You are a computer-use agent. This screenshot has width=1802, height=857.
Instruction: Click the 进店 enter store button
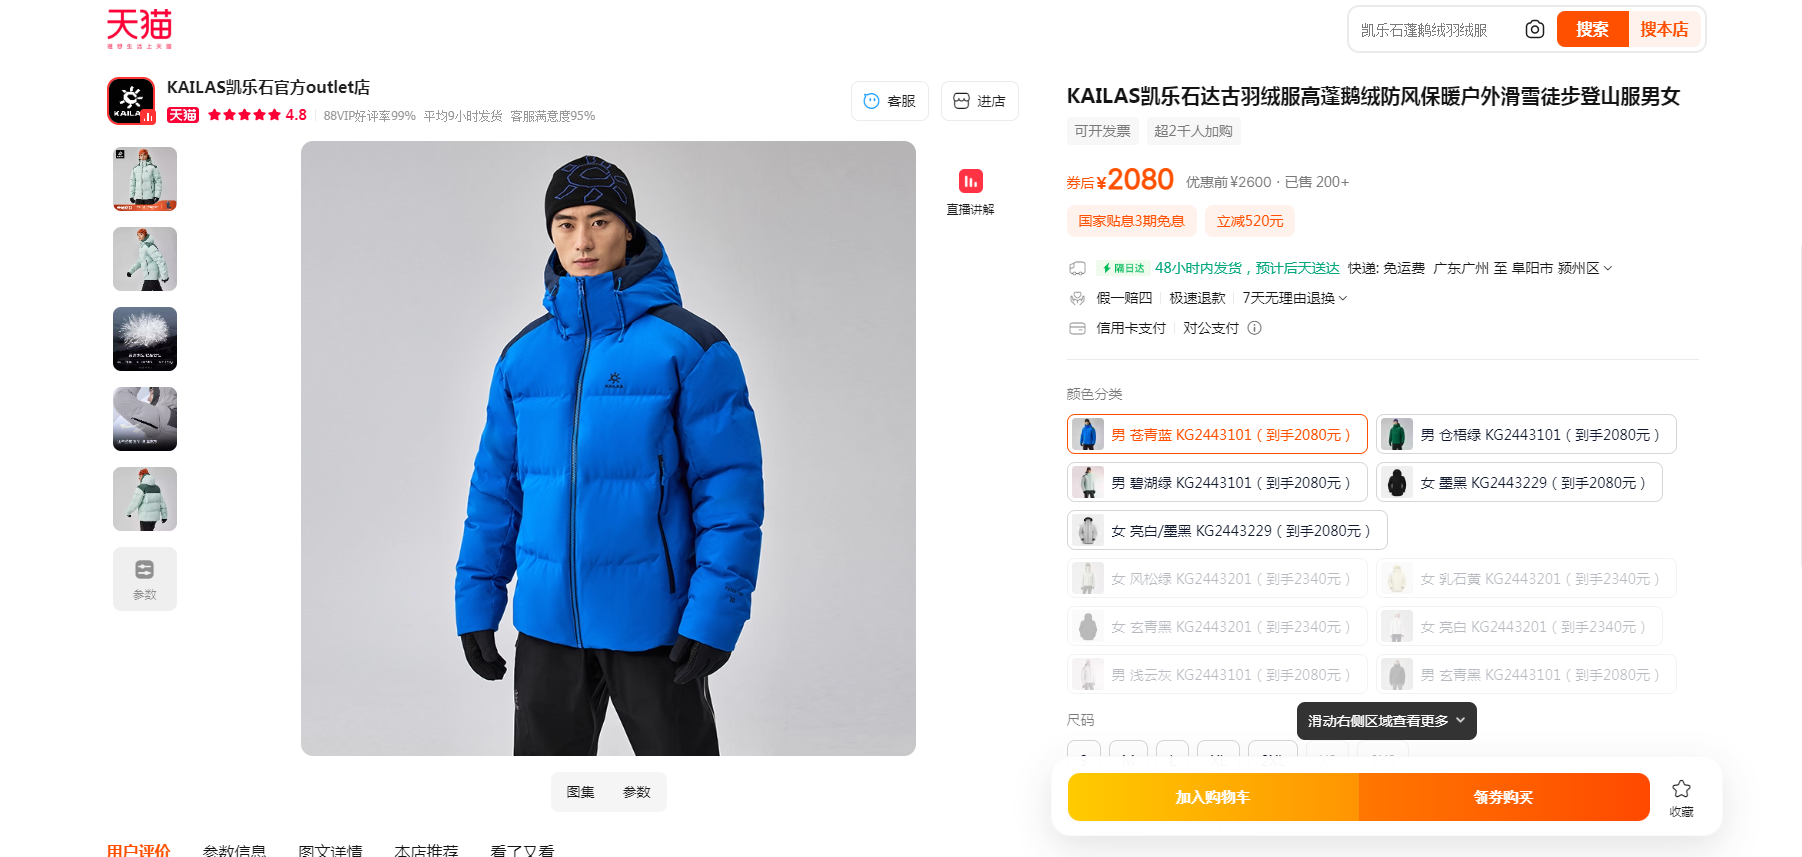click(x=979, y=101)
